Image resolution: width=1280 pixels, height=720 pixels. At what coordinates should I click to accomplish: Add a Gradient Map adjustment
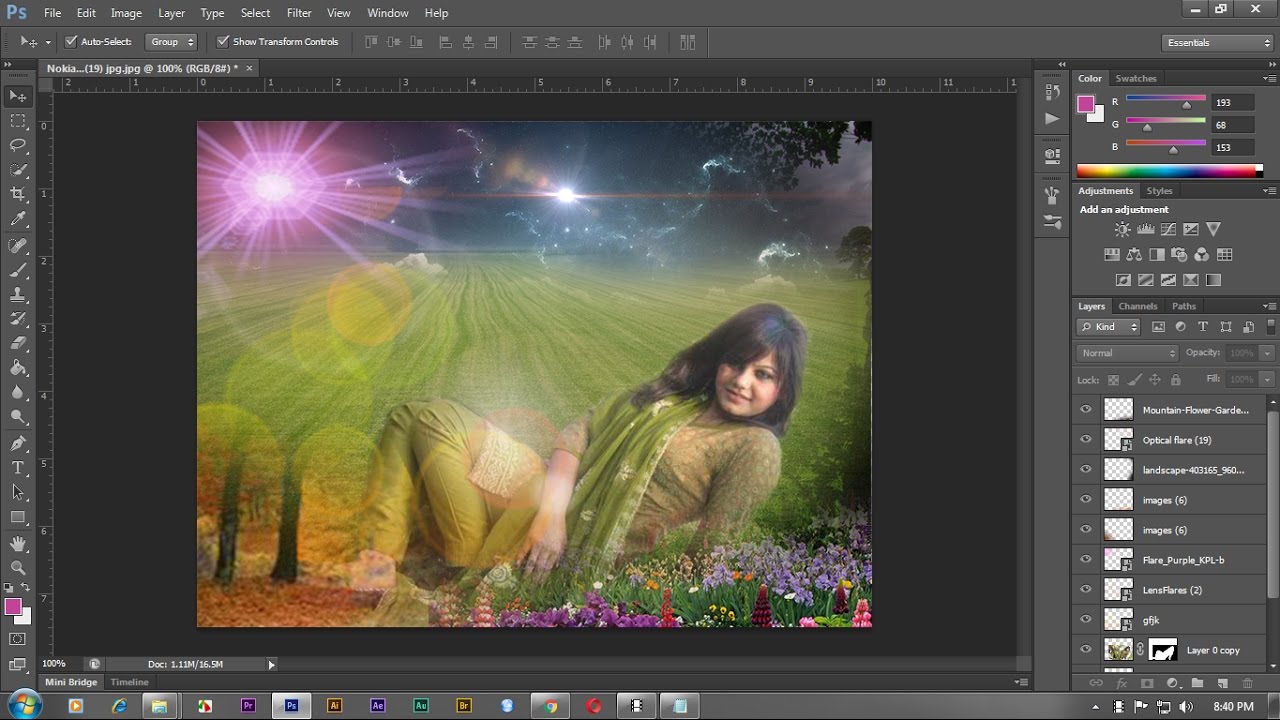[x=1214, y=281]
